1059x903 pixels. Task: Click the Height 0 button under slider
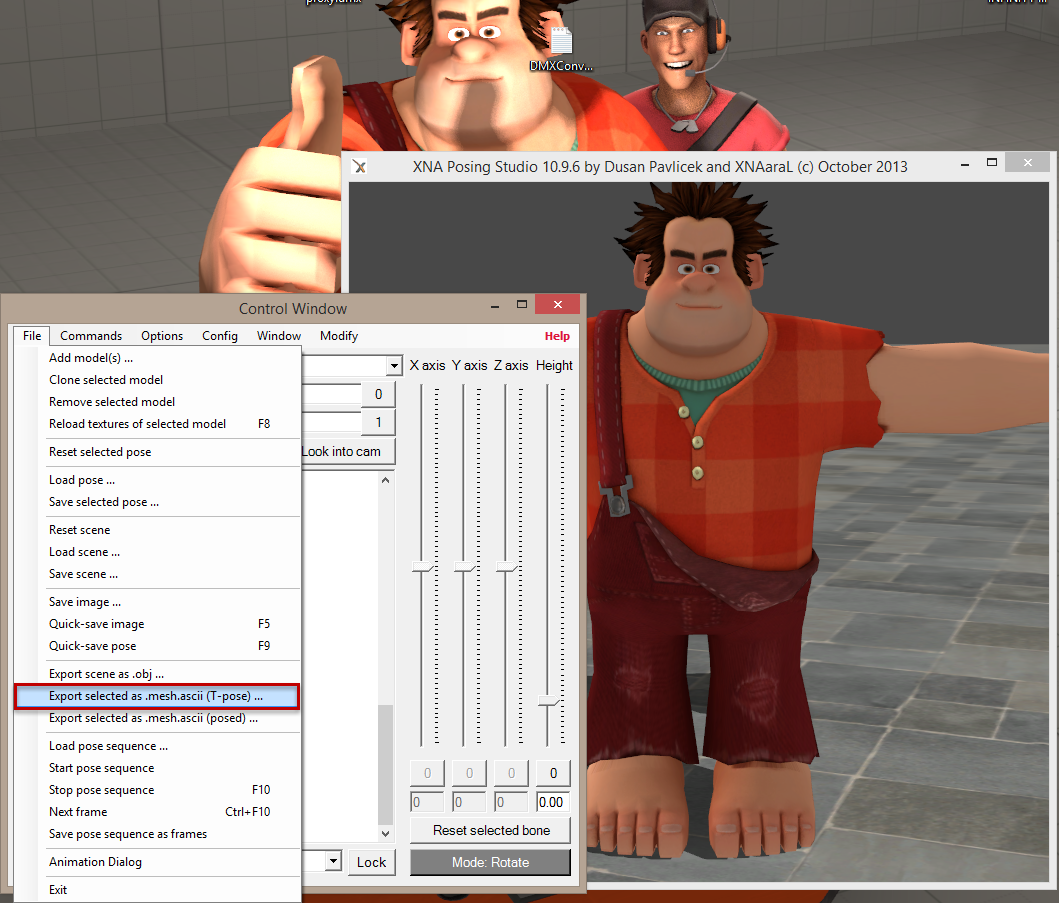click(553, 773)
